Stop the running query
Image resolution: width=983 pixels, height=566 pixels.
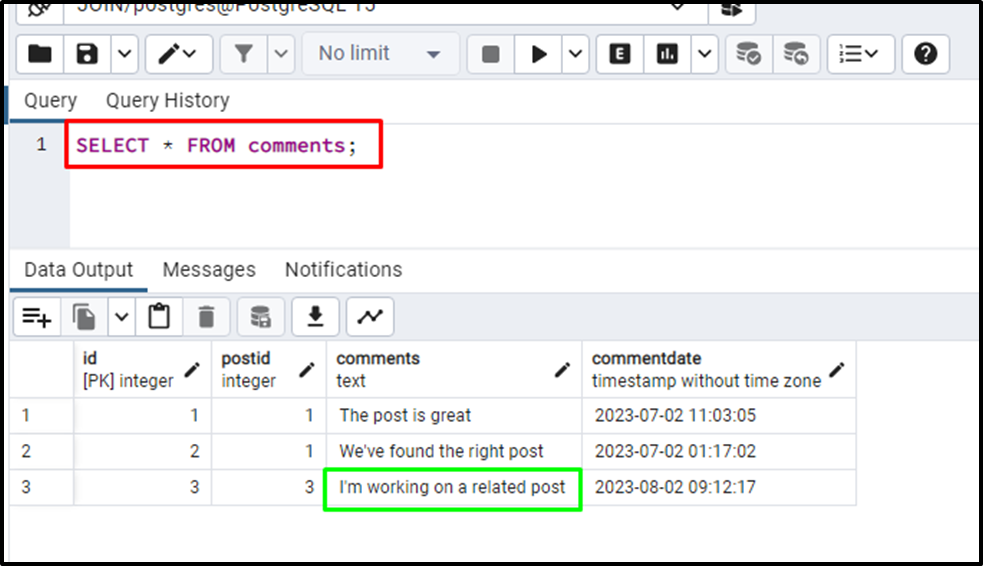coord(490,54)
